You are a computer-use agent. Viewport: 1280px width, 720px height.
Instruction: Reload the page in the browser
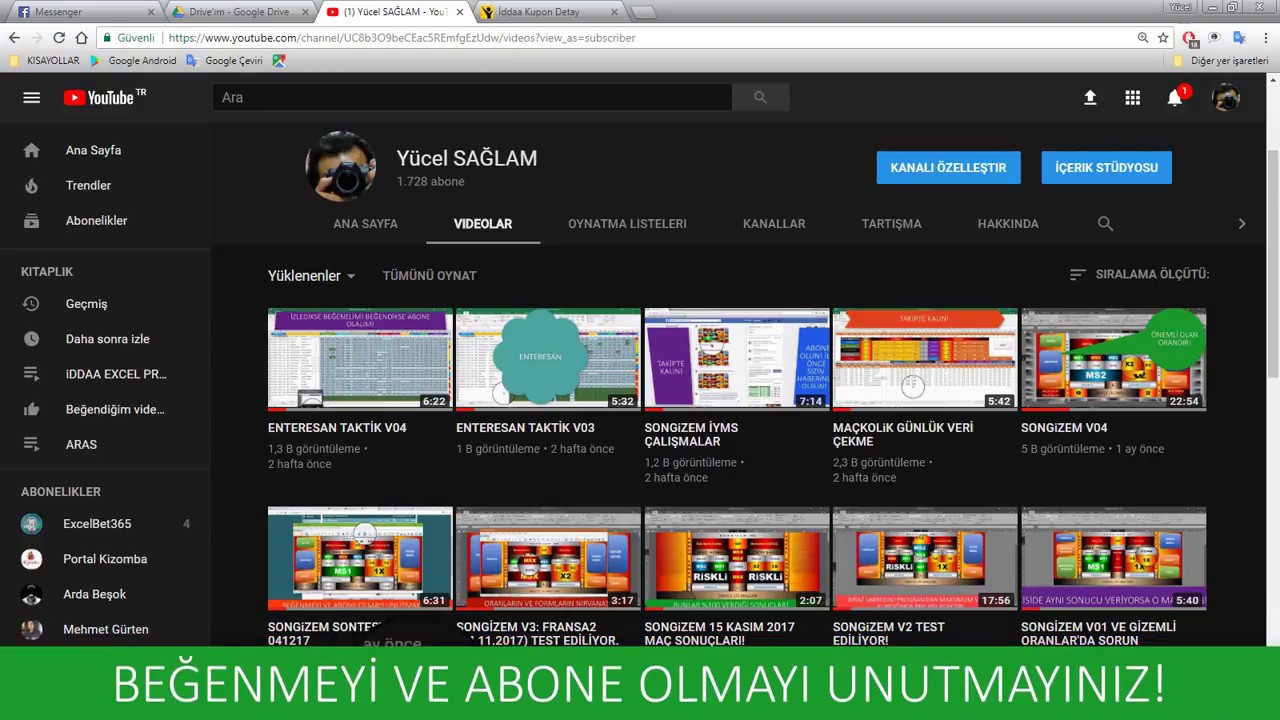pos(59,38)
